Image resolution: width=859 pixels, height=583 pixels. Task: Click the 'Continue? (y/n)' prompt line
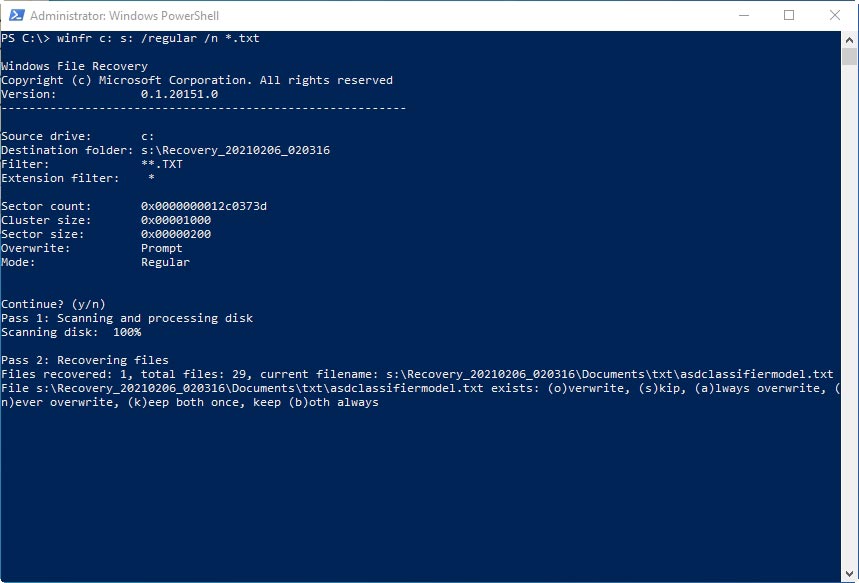(x=53, y=304)
